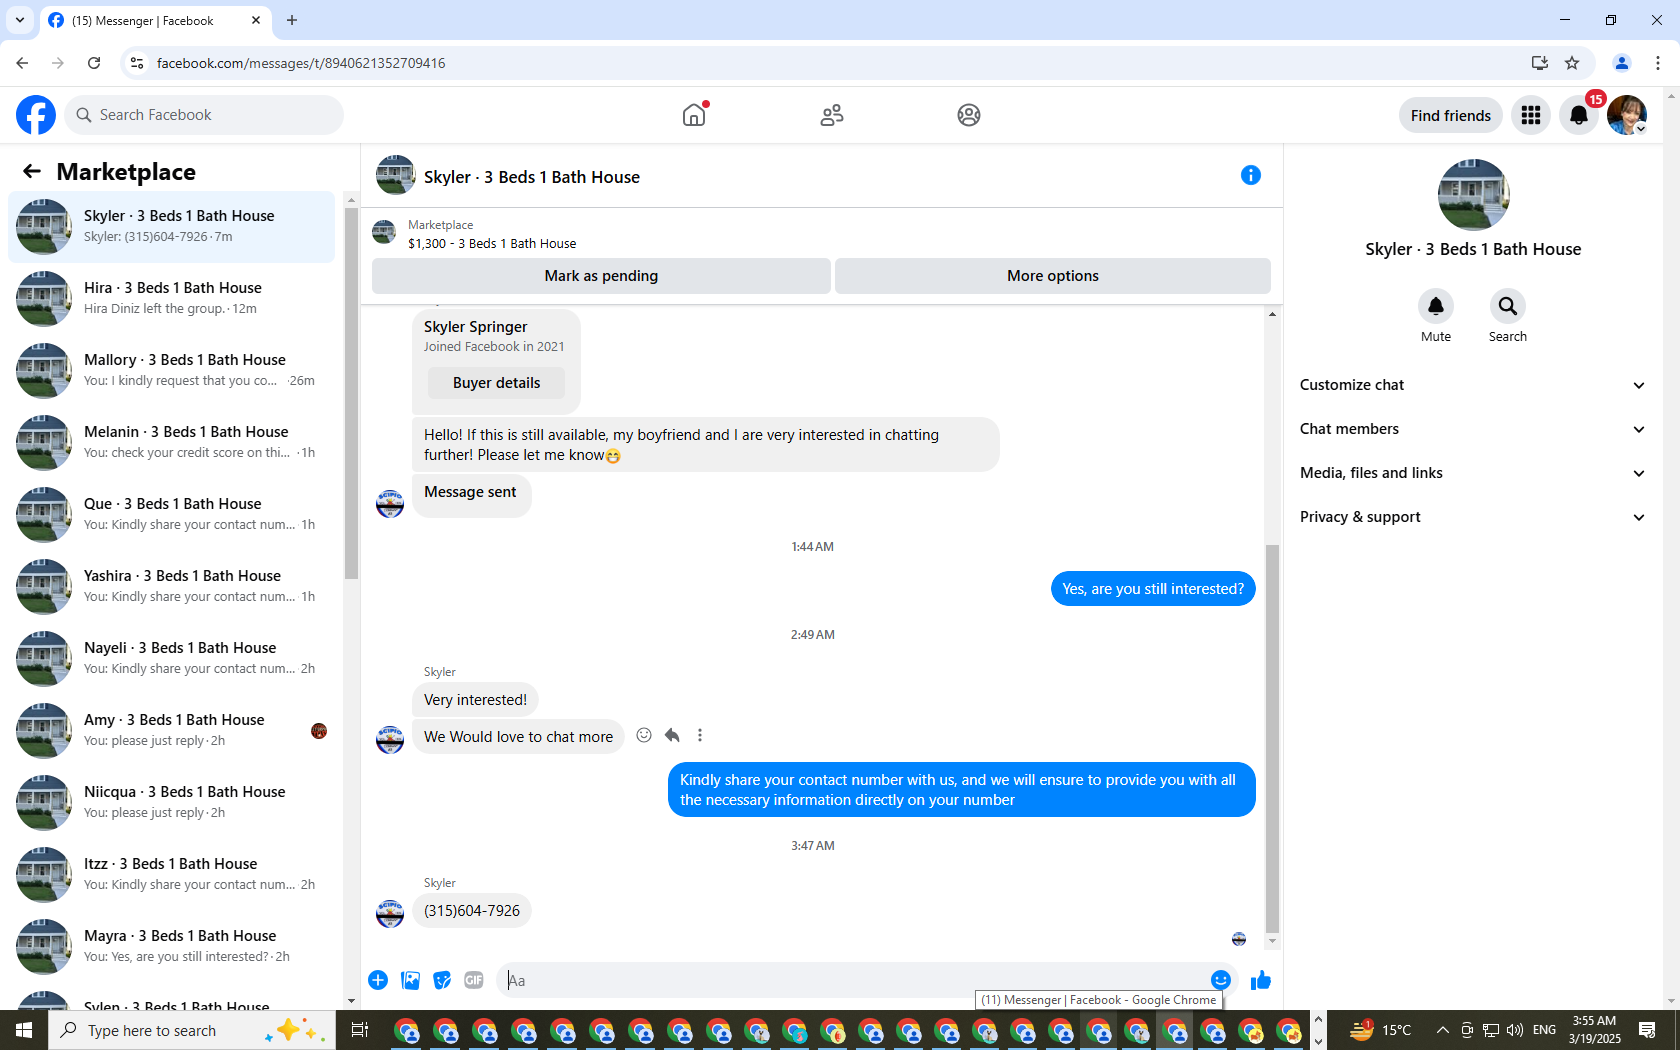Click Find friends button
The width and height of the screenshot is (1680, 1050).
coord(1451,115)
